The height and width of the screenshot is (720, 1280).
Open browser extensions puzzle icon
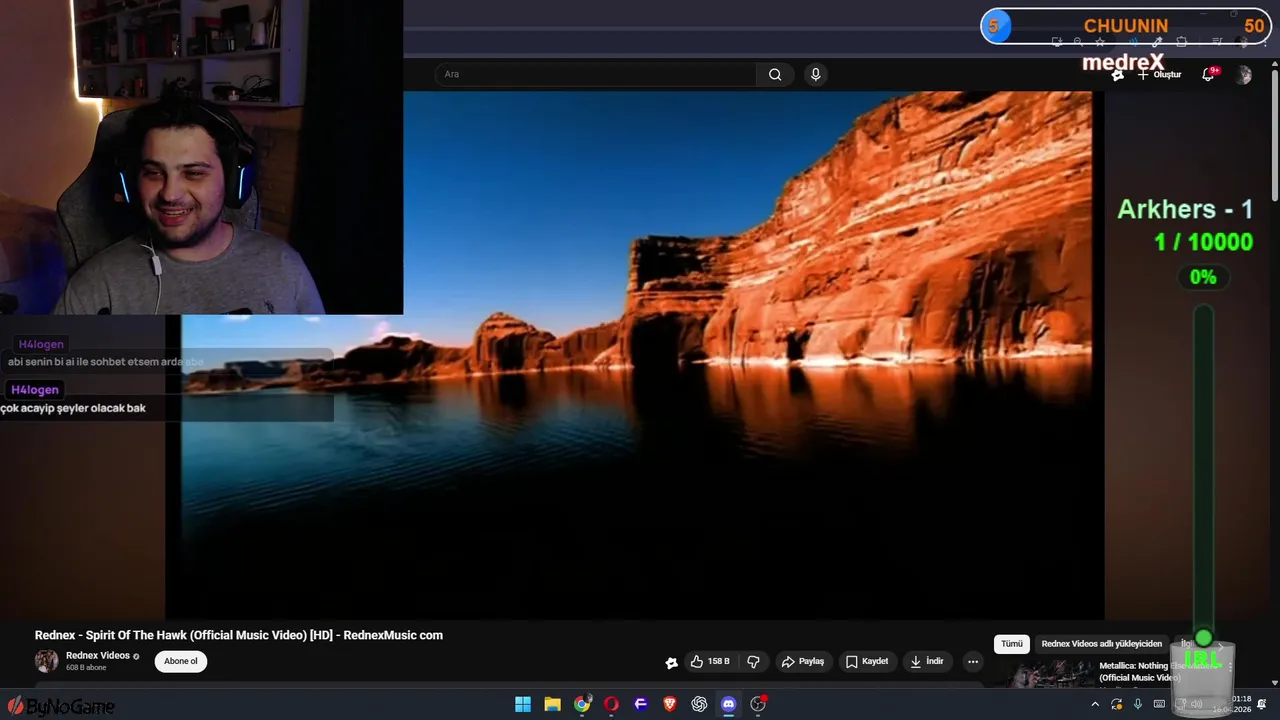coord(1181,42)
